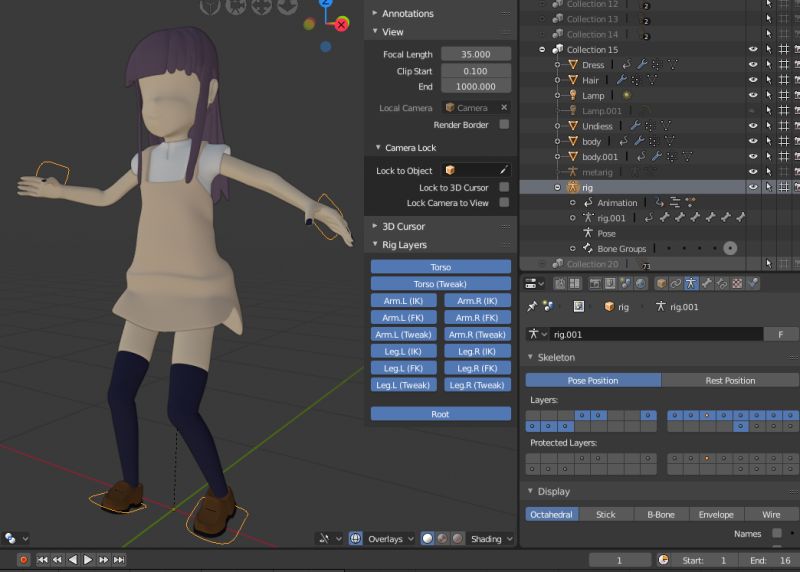This screenshot has width=800, height=572.
Task: Open the Bone properties tab
Action: pyautogui.click(x=707, y=283)
